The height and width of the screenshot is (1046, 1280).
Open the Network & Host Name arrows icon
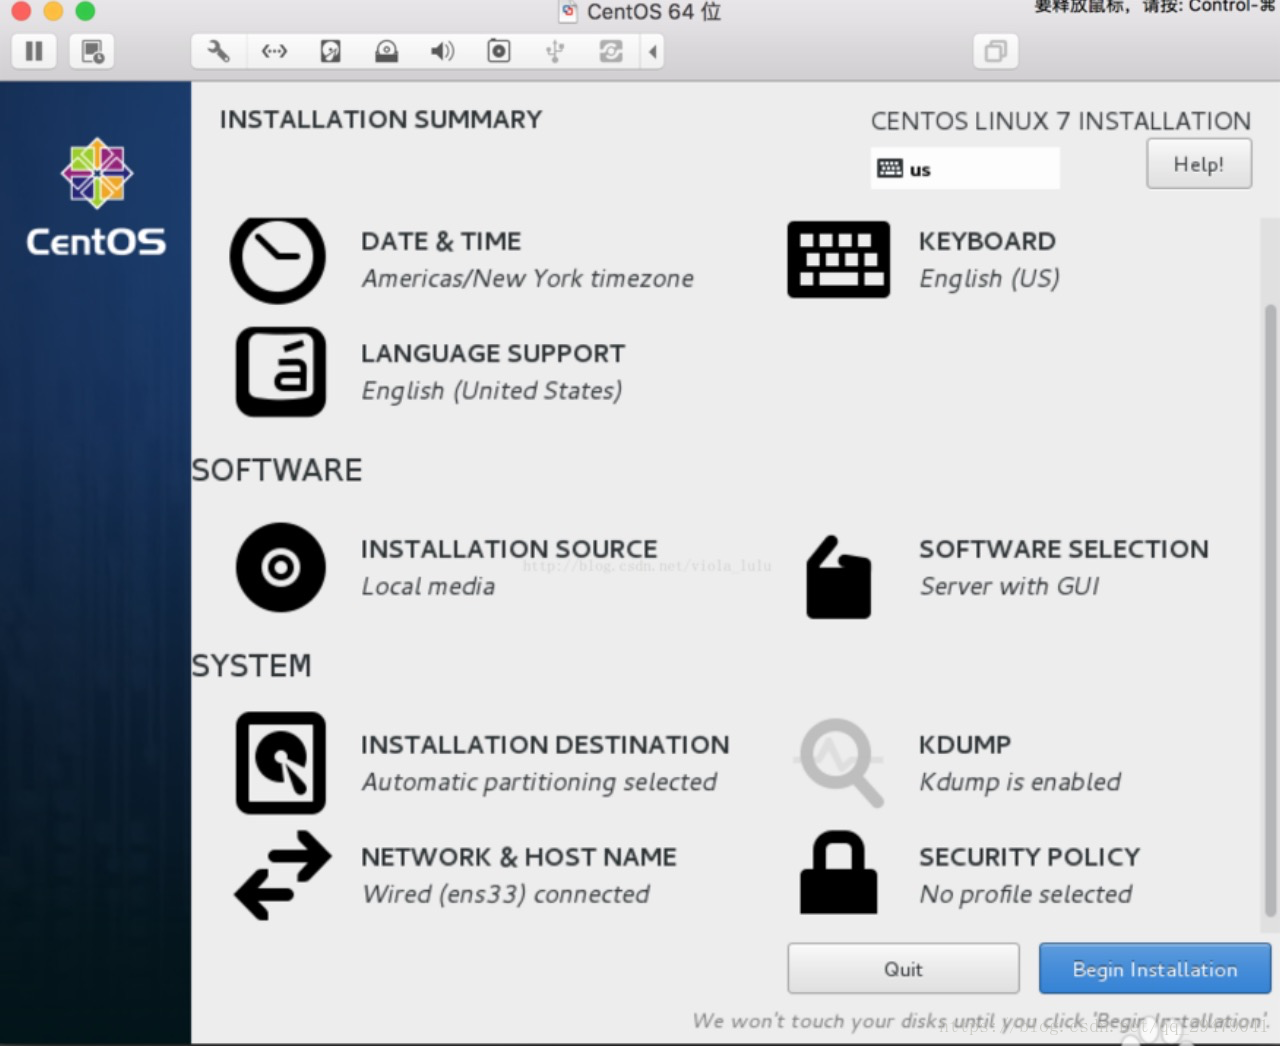coord(282,875)
